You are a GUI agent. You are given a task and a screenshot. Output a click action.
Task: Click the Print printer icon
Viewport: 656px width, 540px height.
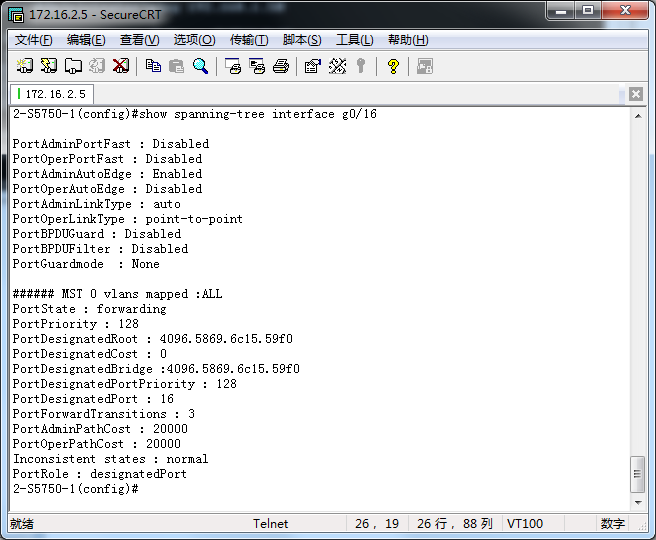[x=281, y=66]
